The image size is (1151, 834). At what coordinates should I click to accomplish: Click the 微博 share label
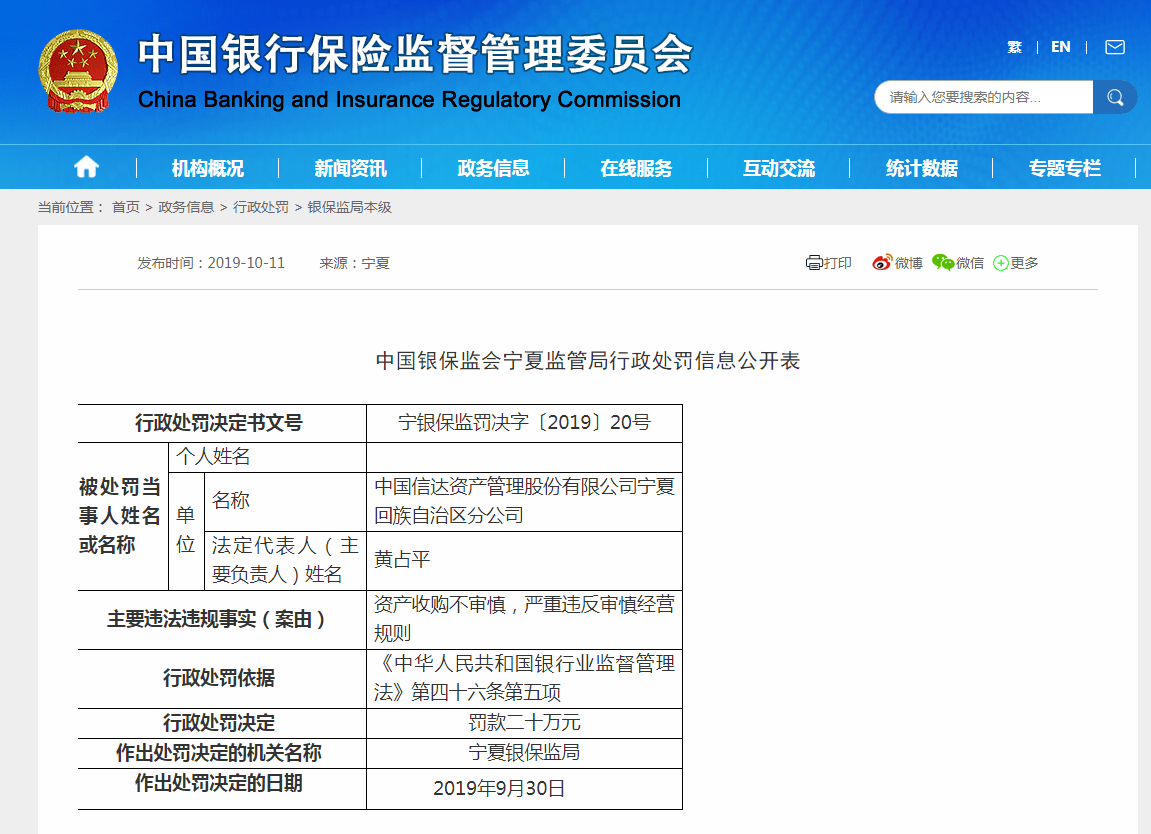[909, 263]
